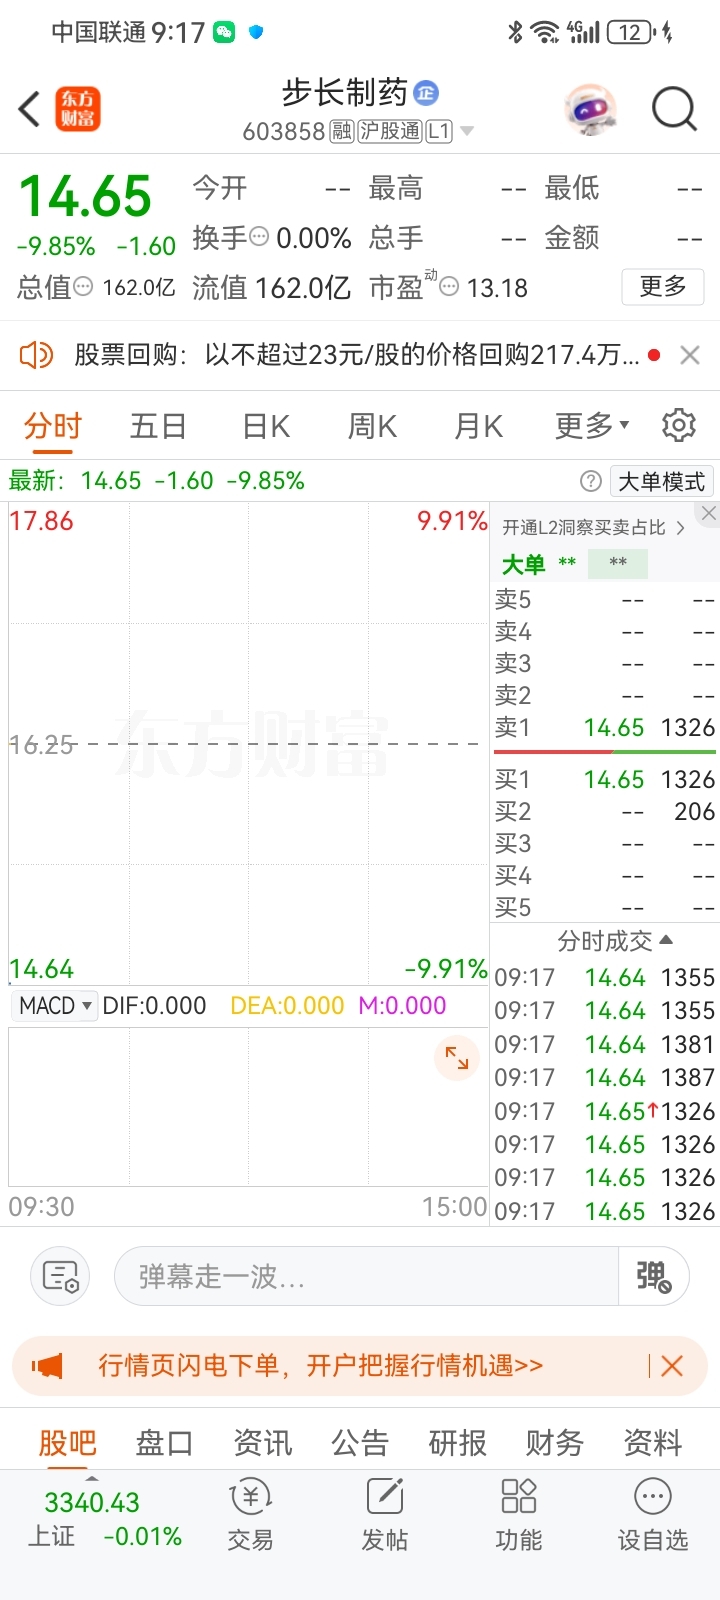Switch to the 盘口 tab
The image size is (720, 1600).
click(x=164, y=1443)
